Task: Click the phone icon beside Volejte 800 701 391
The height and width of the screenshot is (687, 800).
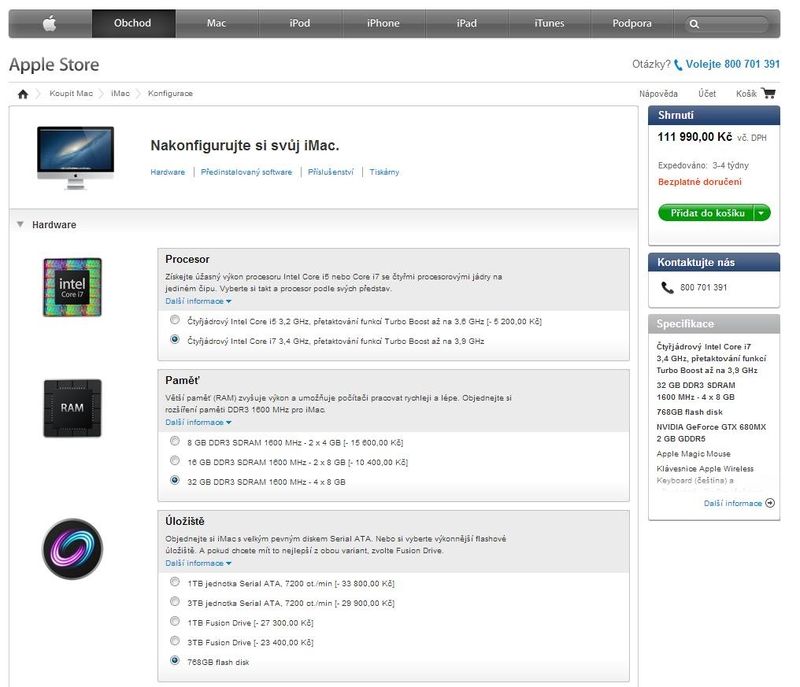Action: 678,65
